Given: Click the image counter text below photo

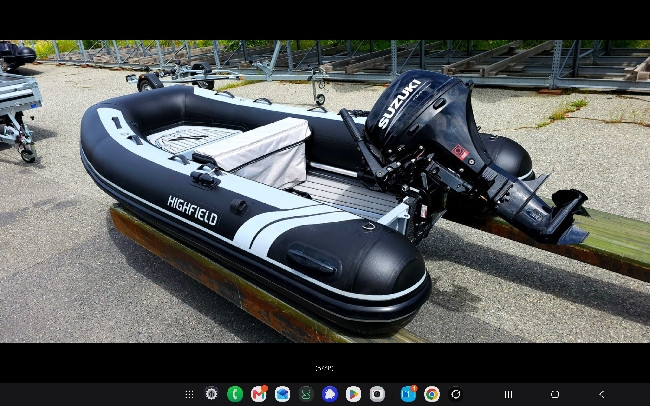Looking at the screenshot, I should click(324, 368).
